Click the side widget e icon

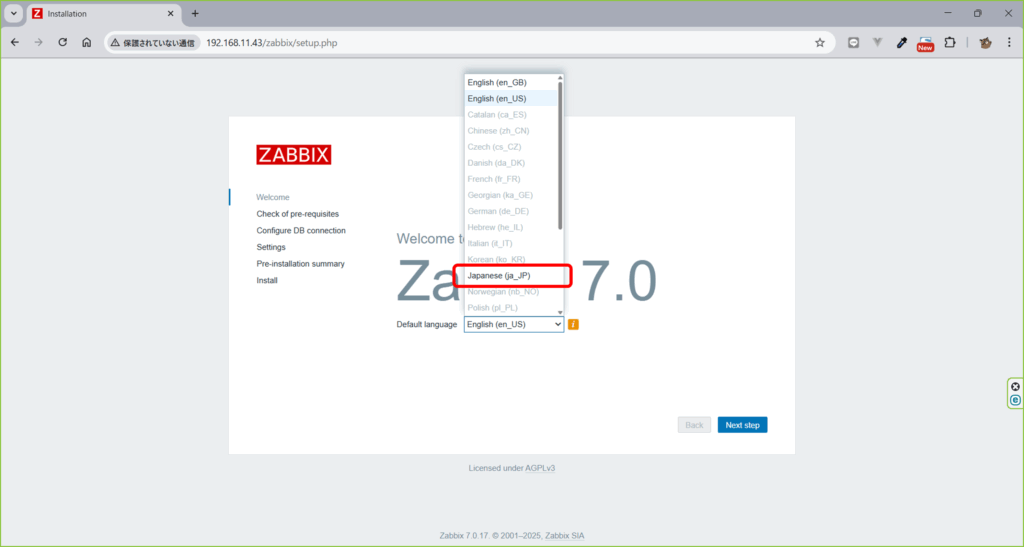[x=1015, y=399]
